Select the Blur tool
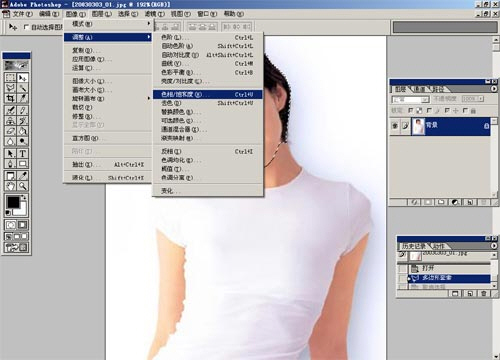This screenshot has height=360, width=500. tap(10, 141)
